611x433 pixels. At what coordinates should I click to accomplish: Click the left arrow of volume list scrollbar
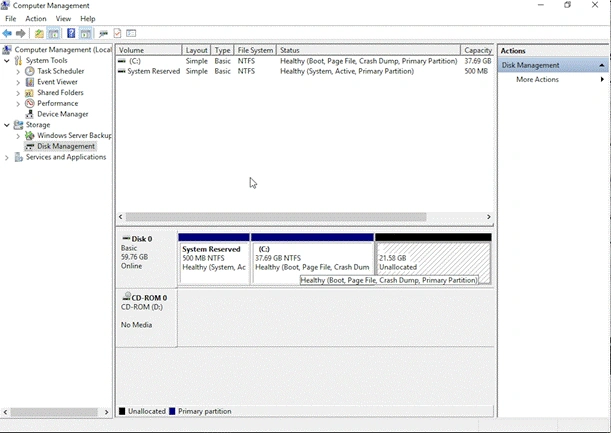(121, 217)
